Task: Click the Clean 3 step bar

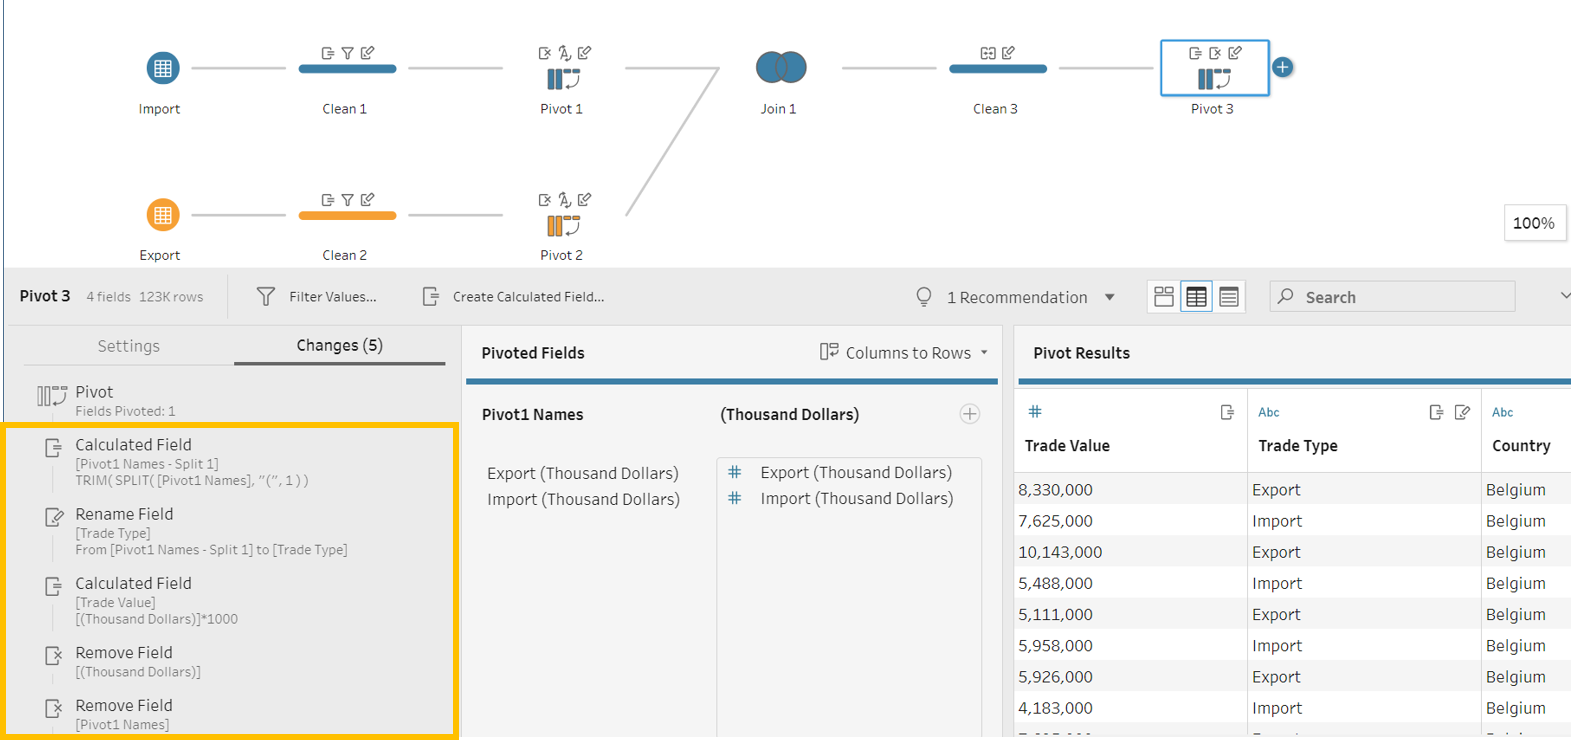Action: tap(997, 69)
